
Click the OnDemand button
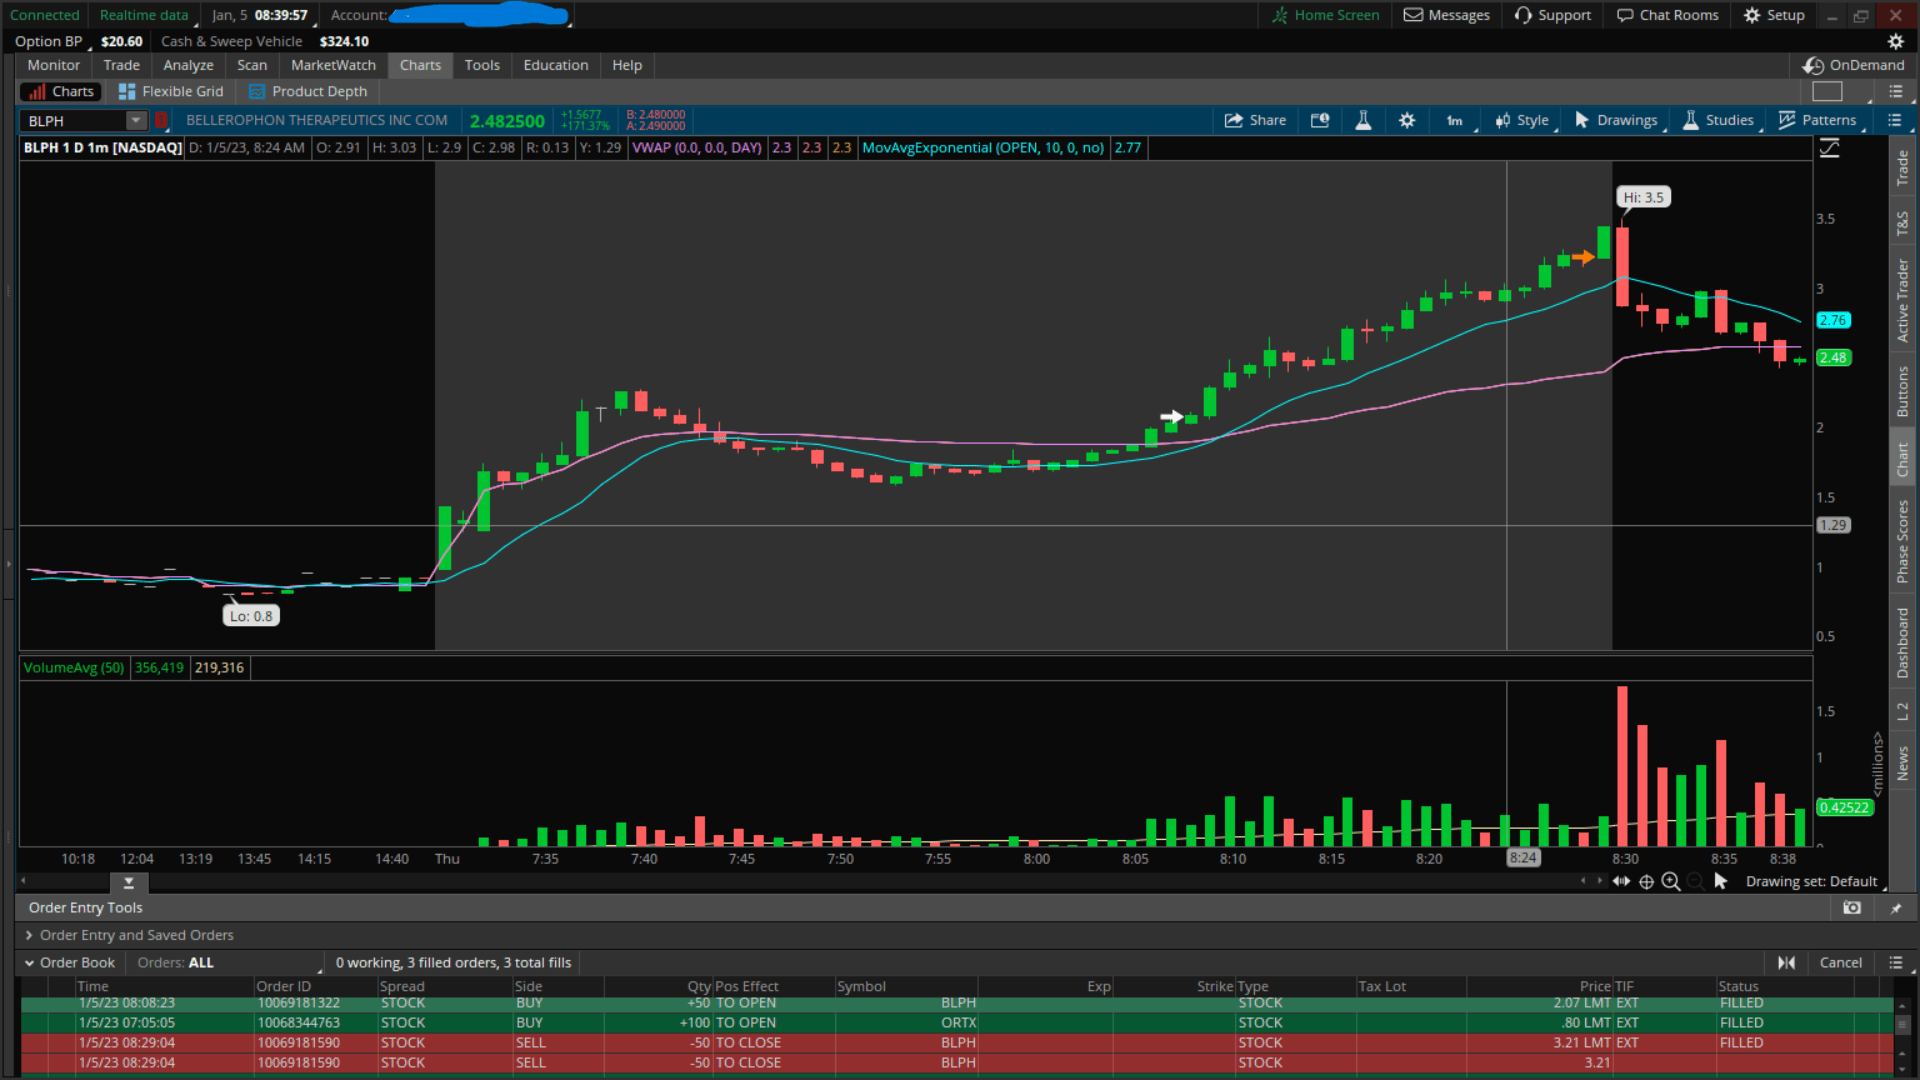(x=1854, y=65)
